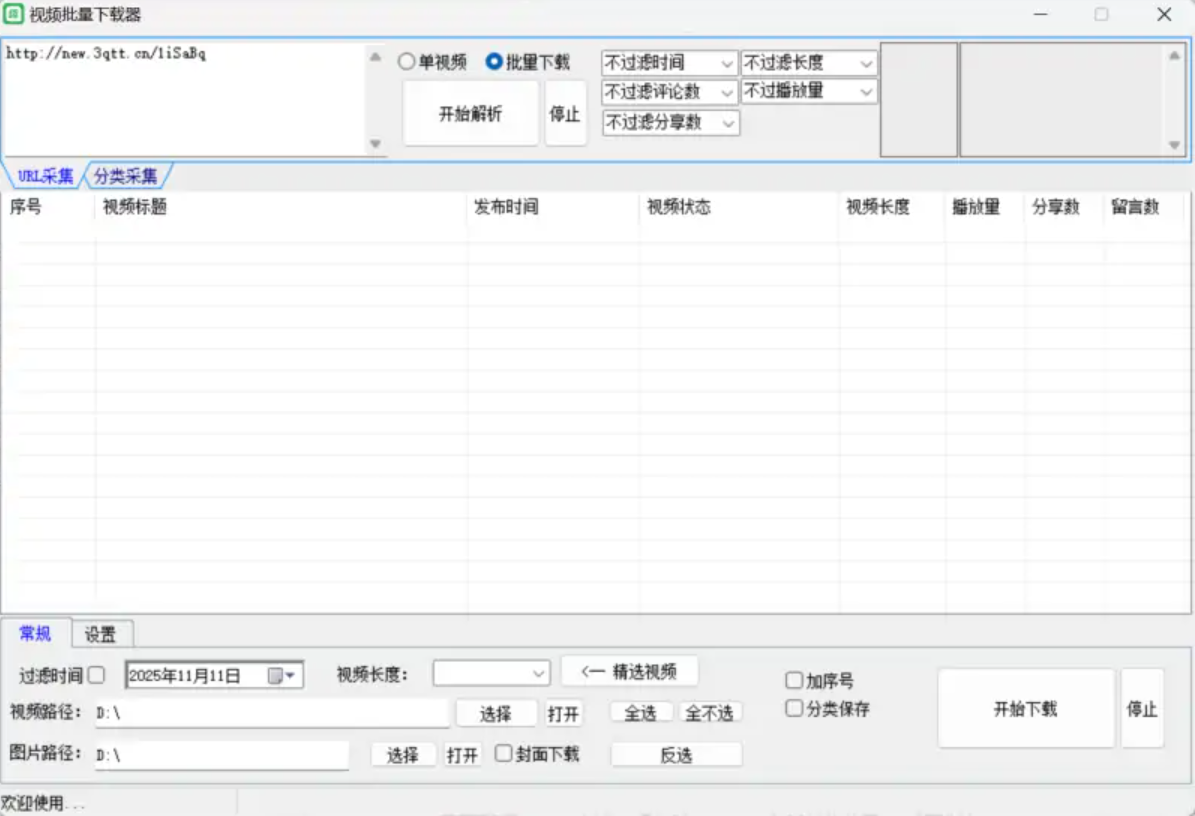
Task: Click 选择 for 图片路径
Action: 402,755
